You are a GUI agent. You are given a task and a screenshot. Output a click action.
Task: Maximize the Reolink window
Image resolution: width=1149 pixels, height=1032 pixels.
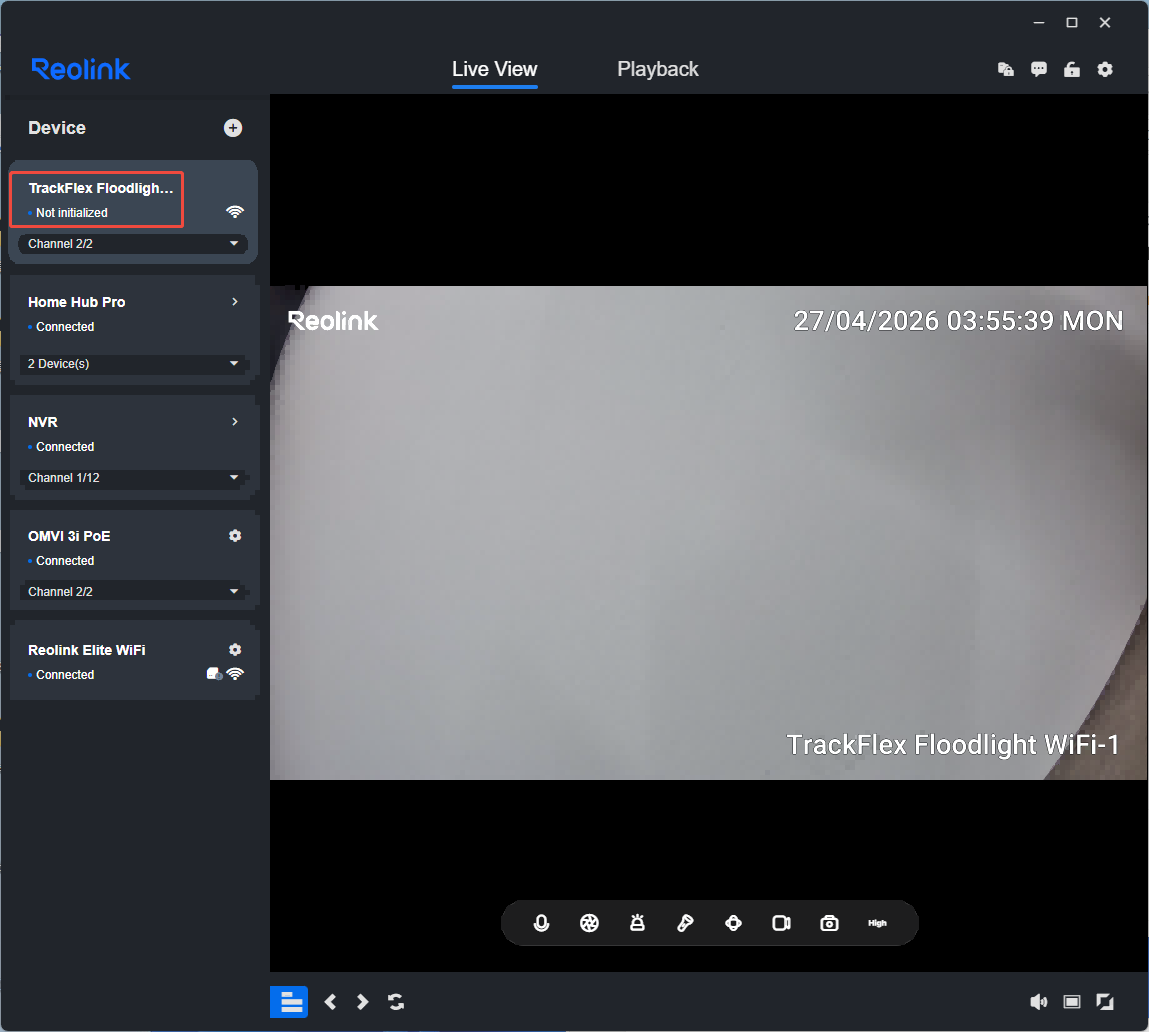[x=1072, y=23]
